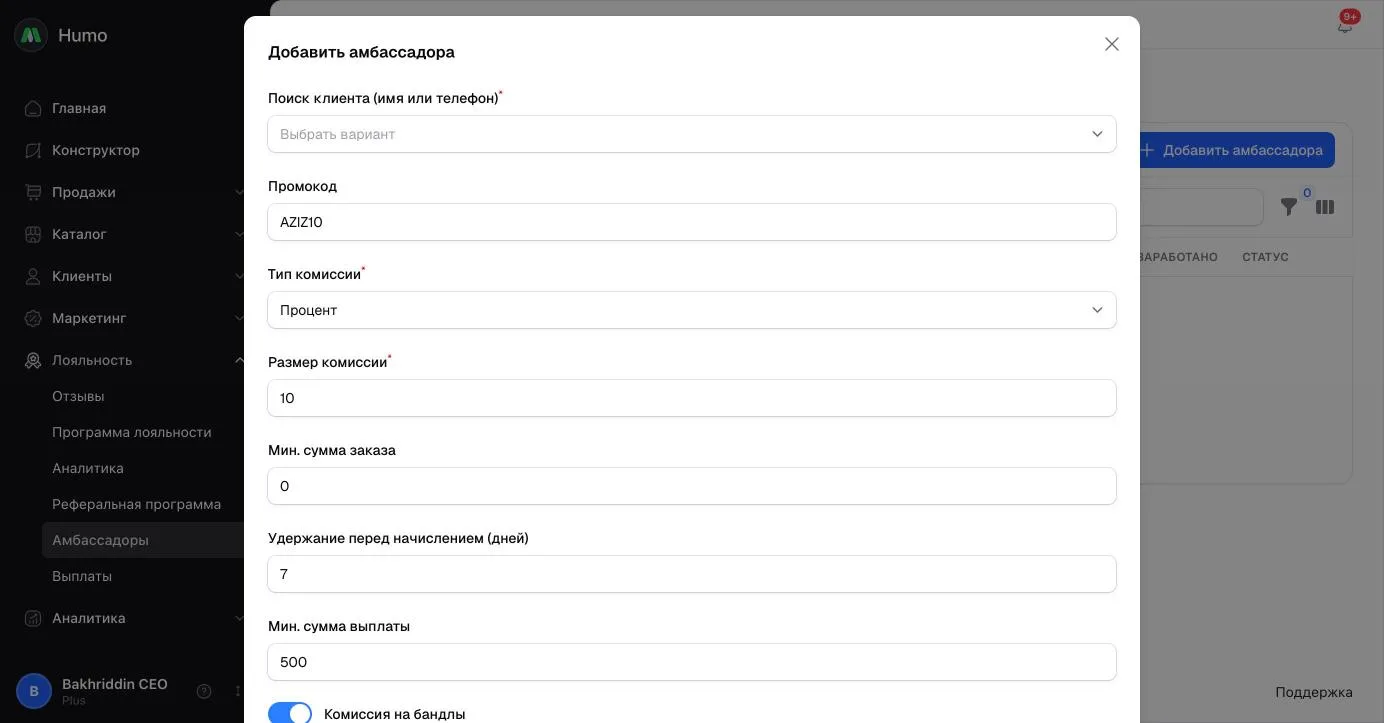The height and width of the screenshot is (723, 1384).
Task: Click the Конструктор sidebar icon
Action: (33, 150)
